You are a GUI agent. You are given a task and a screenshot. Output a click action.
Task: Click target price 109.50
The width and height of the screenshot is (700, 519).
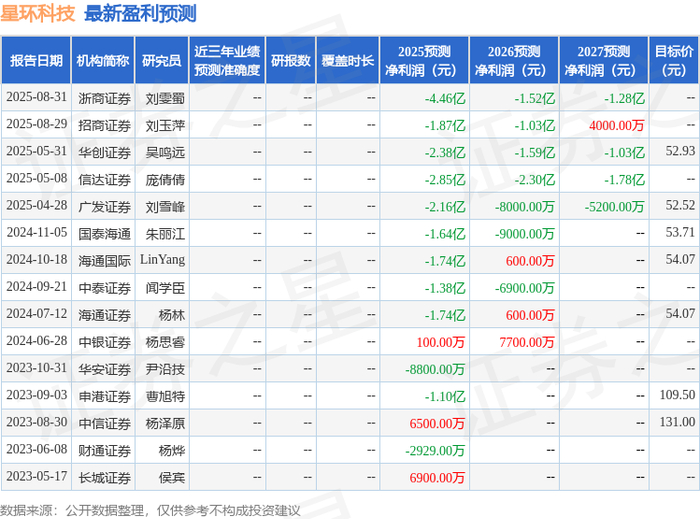coord(677,395)
